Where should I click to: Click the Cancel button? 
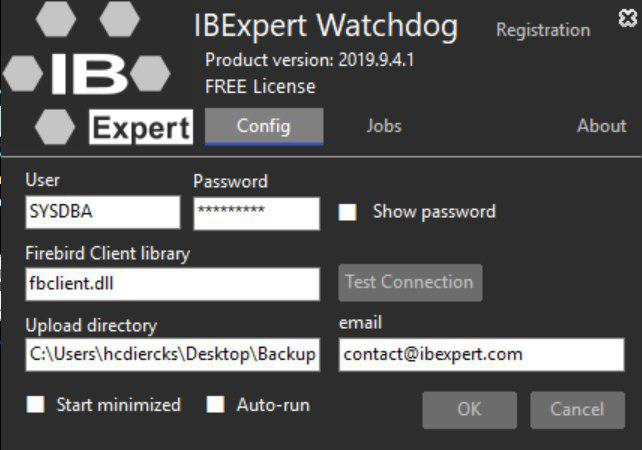(x=578, y=410)
